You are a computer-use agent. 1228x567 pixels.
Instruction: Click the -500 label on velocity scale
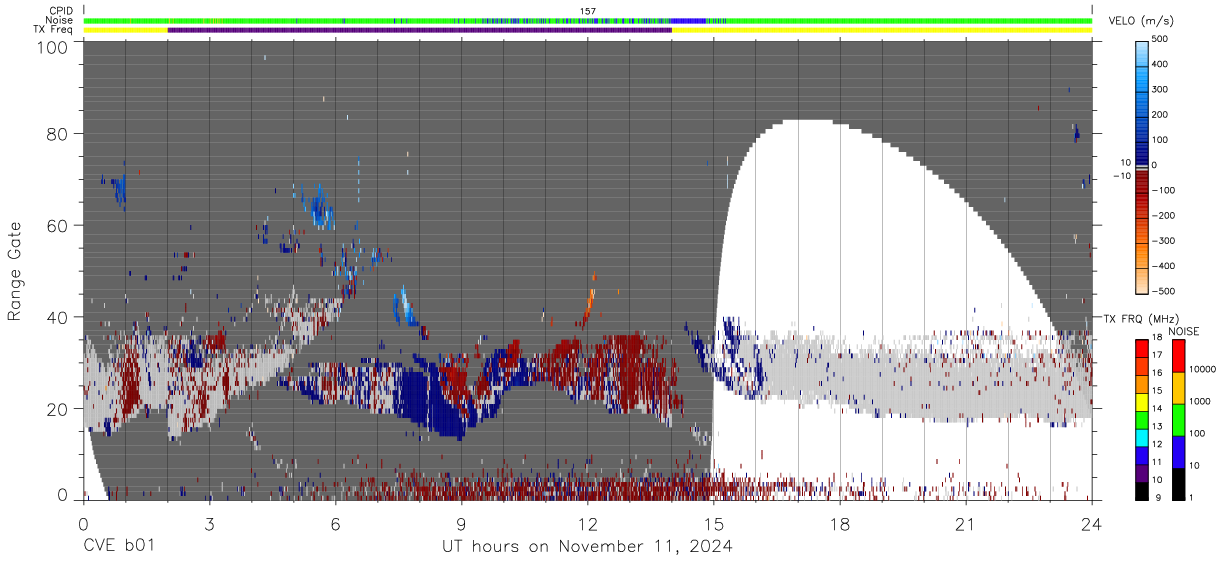(1163, 291)
